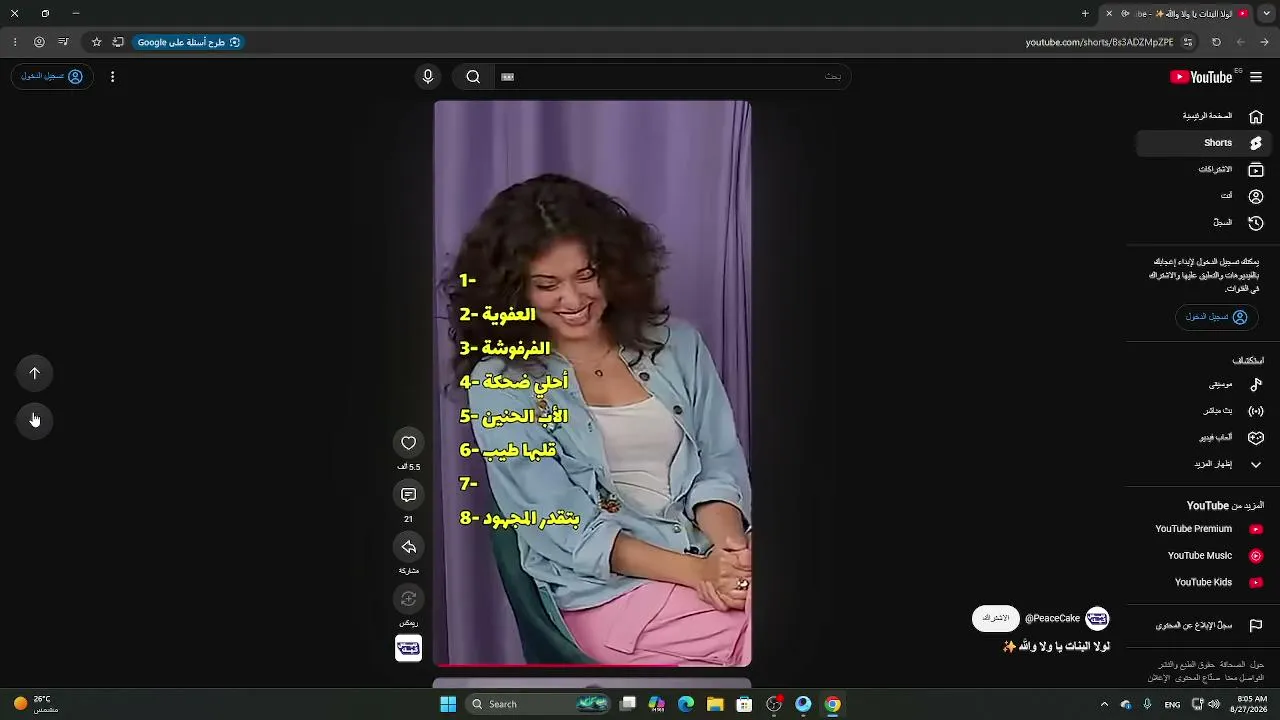Open a new browser tab

(x=1085, y=13)
